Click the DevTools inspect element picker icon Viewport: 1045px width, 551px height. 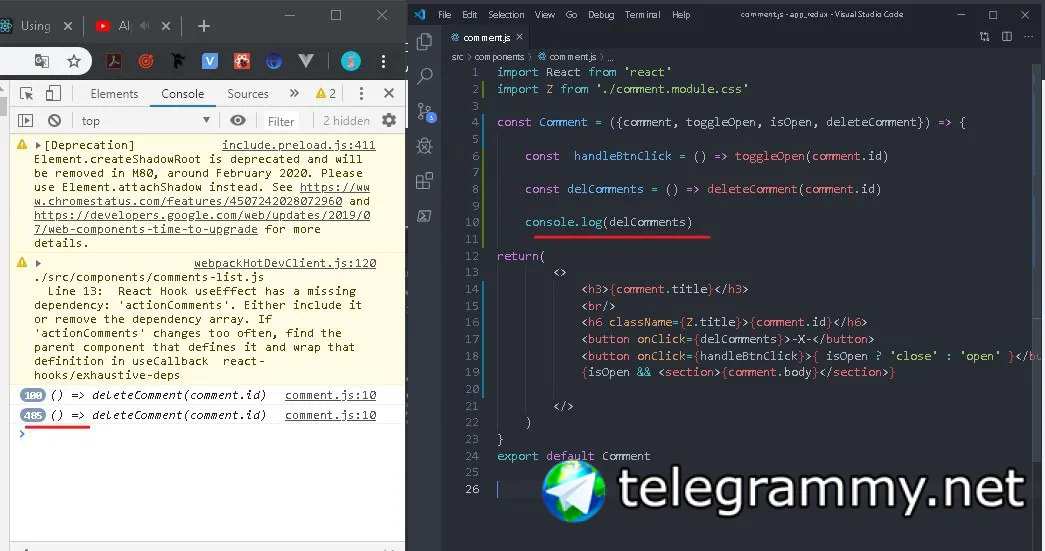tap(27, 94)
